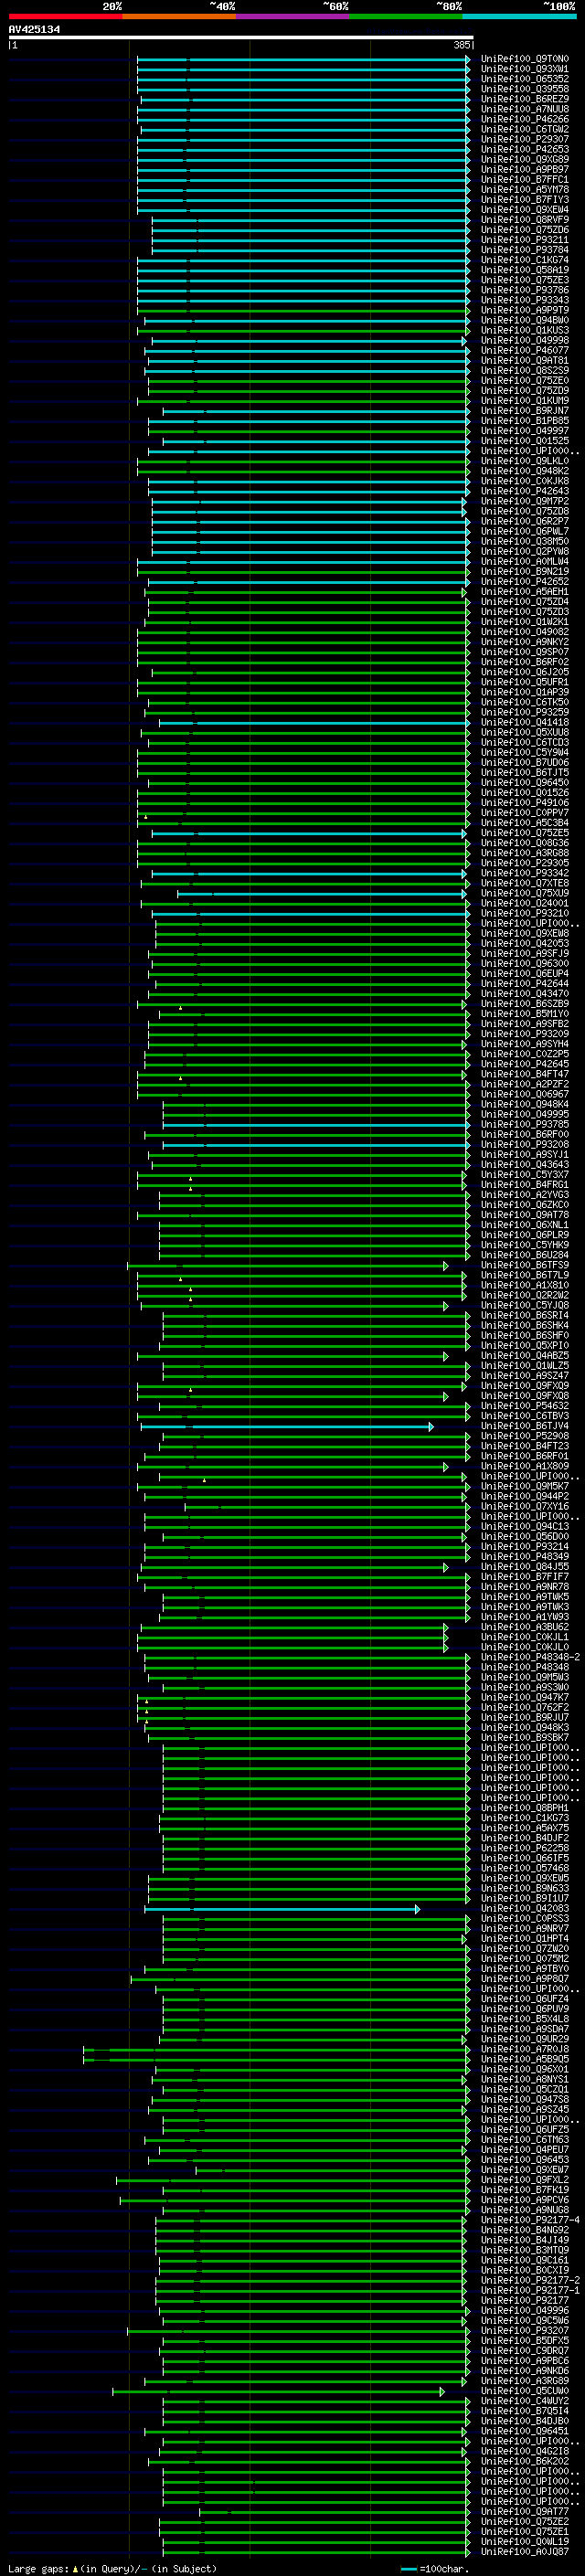Select hit label UniRef100_P42653
This screenshot has height=2576, width=585.
point(525,149)
